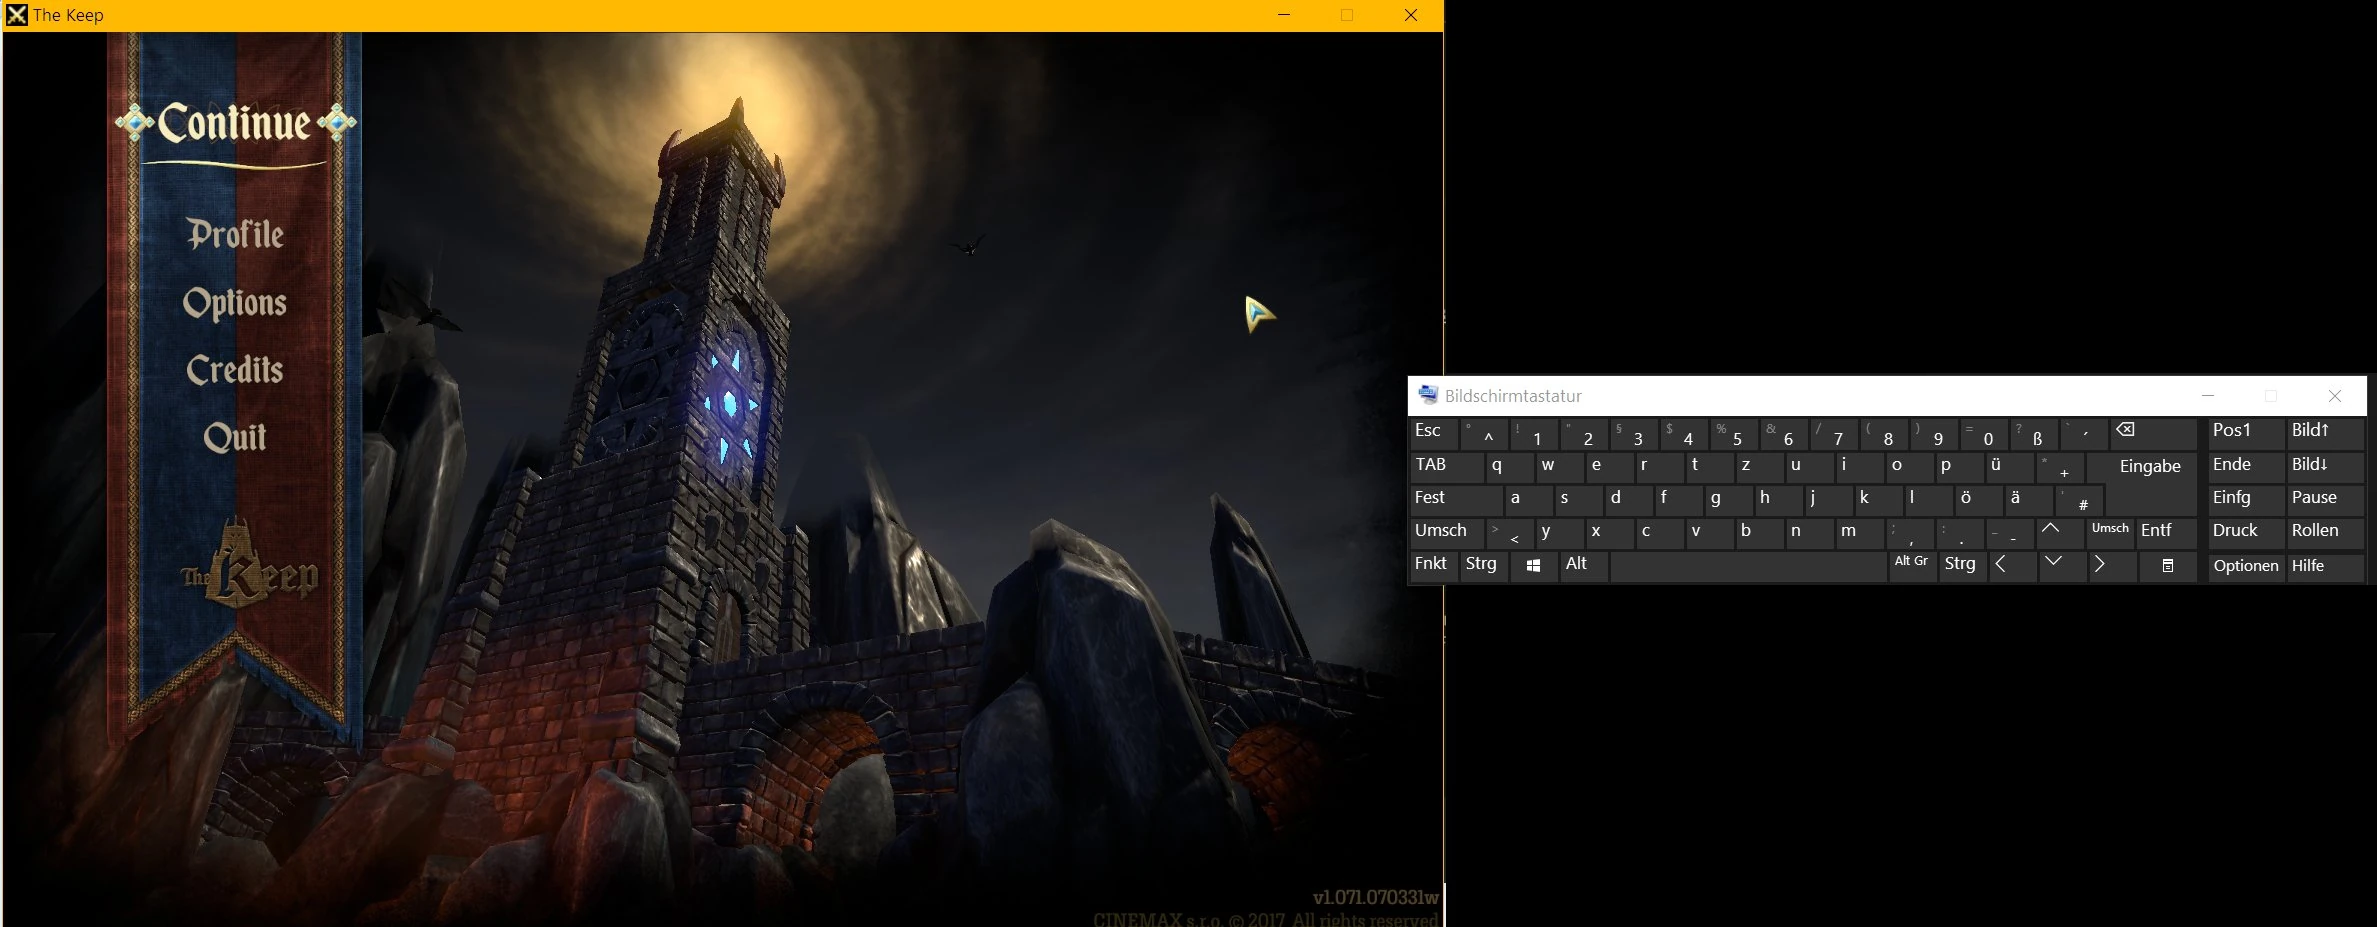Image resolution: width=2377 pixels, height=927 pixels.
Task: Tap the number 1 key
Action: click(1534, 434)
